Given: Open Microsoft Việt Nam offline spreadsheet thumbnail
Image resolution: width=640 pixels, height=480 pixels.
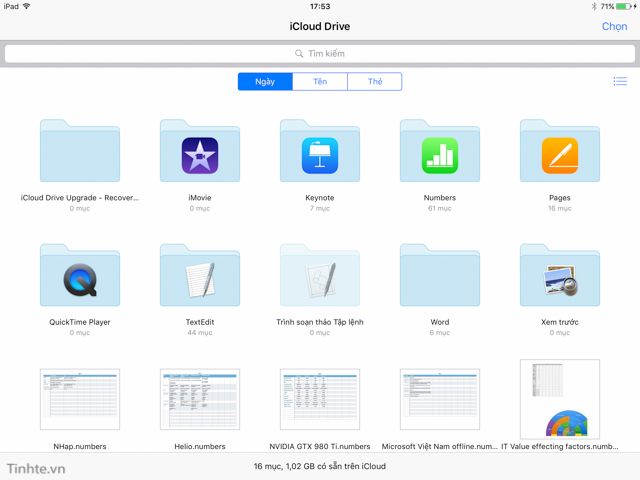Looking at the screenshot, I should (x=440, y=399).
